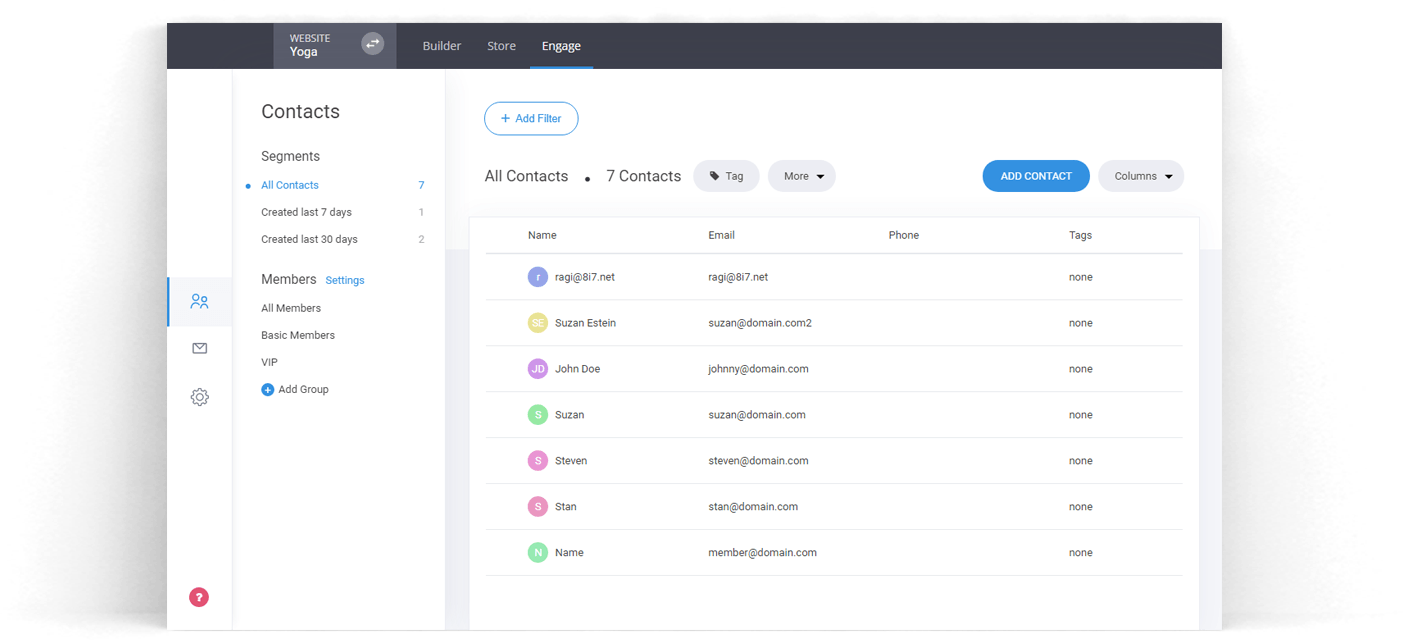Click John Doe's avatar circle
Image resolution: width=1403 pixels, height=640 pixels.
tap(538, 368)
